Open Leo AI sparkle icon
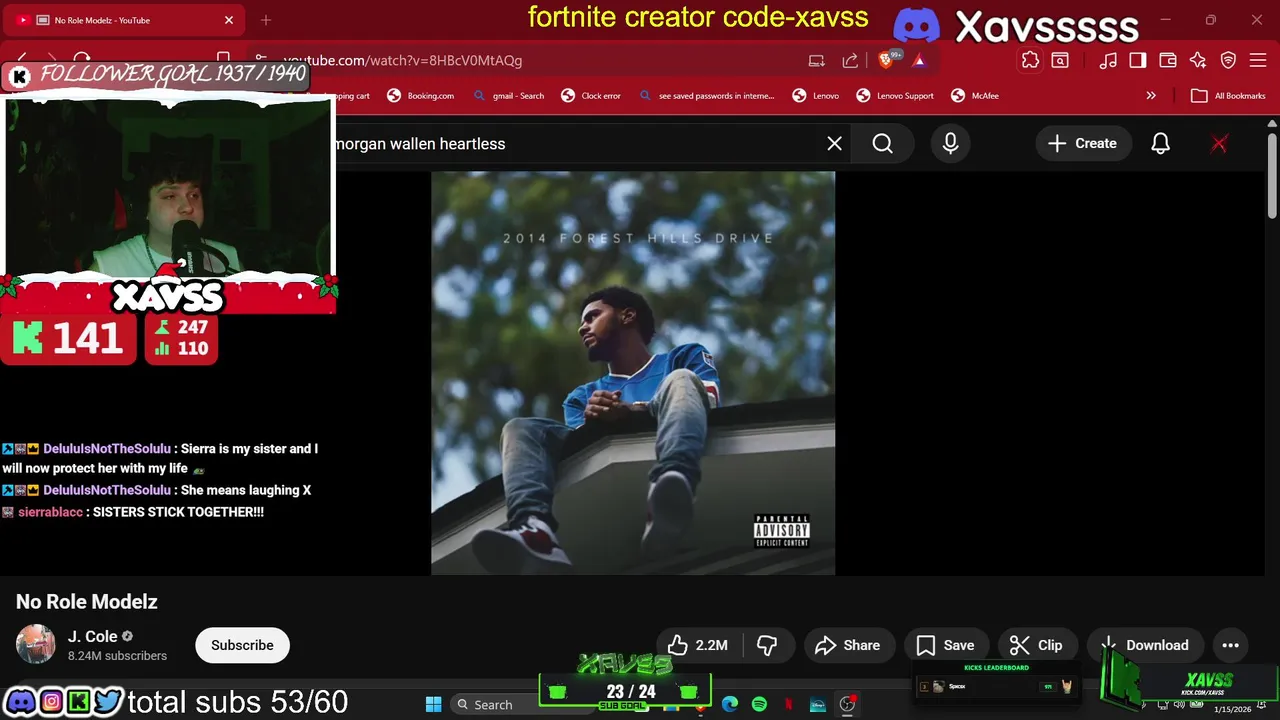This screenshot has height=720, width=1280. point(1198,60)
